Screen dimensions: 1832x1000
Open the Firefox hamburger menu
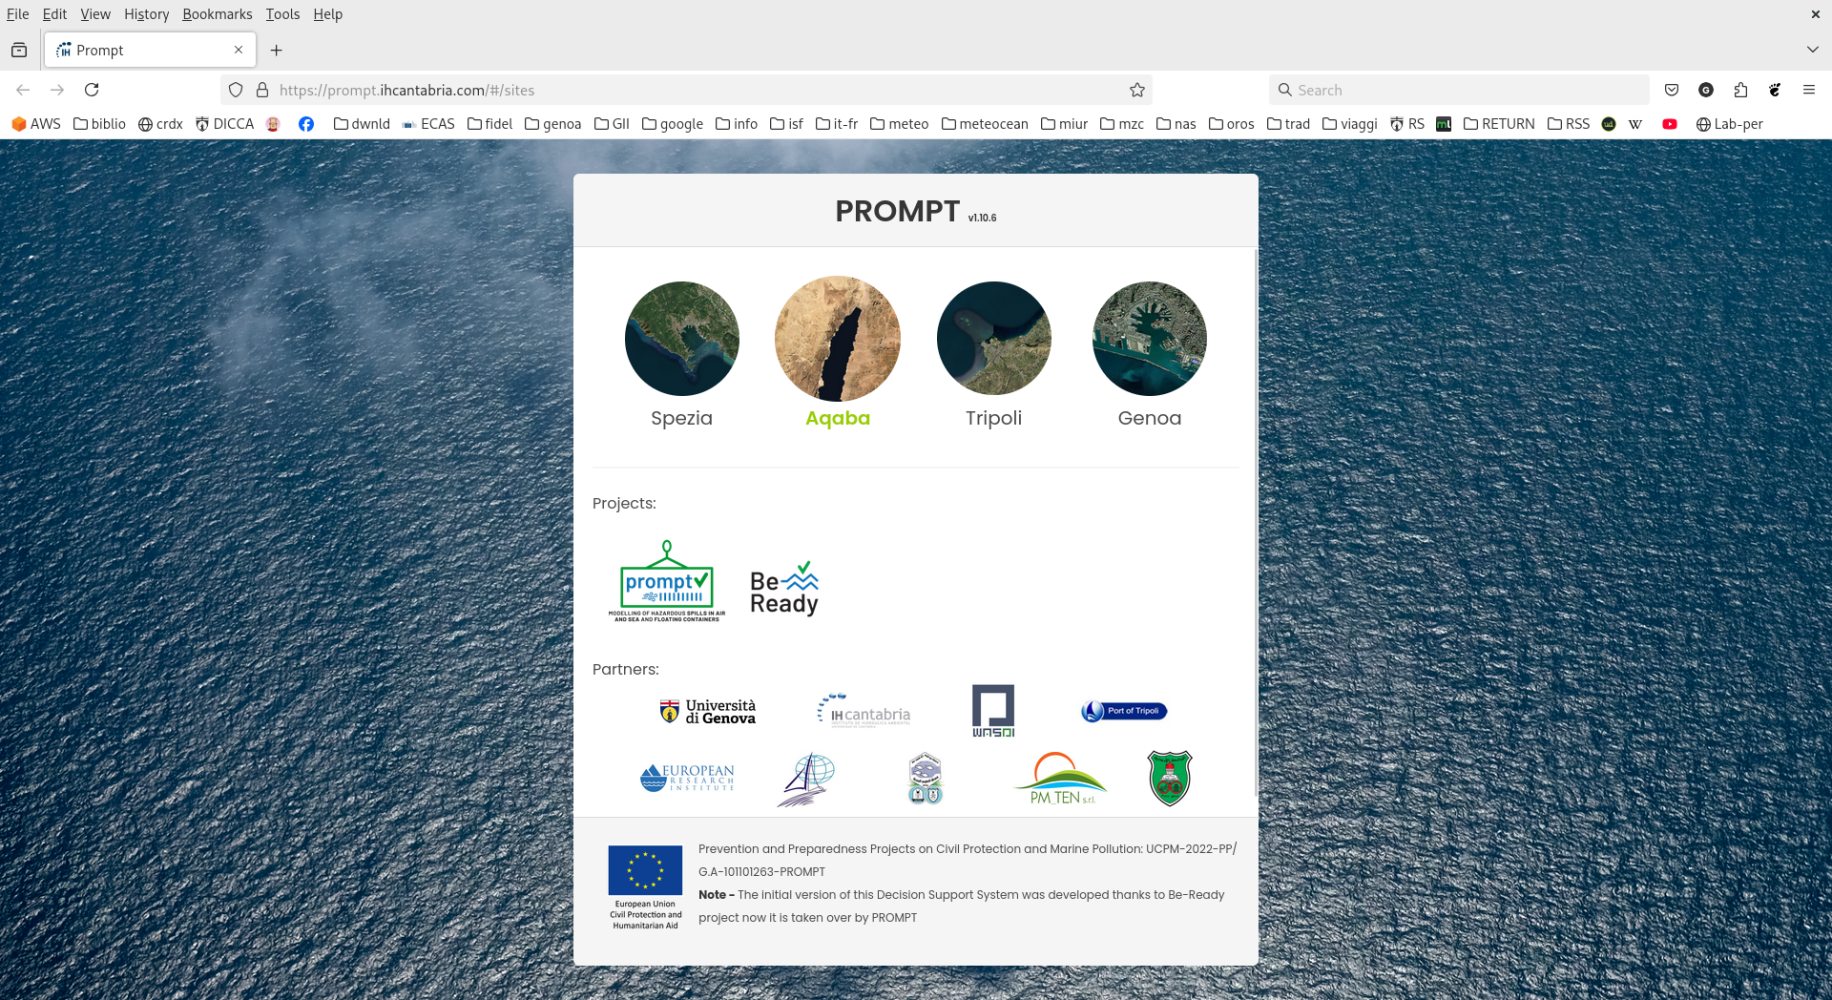click(x=1810, y=90)
